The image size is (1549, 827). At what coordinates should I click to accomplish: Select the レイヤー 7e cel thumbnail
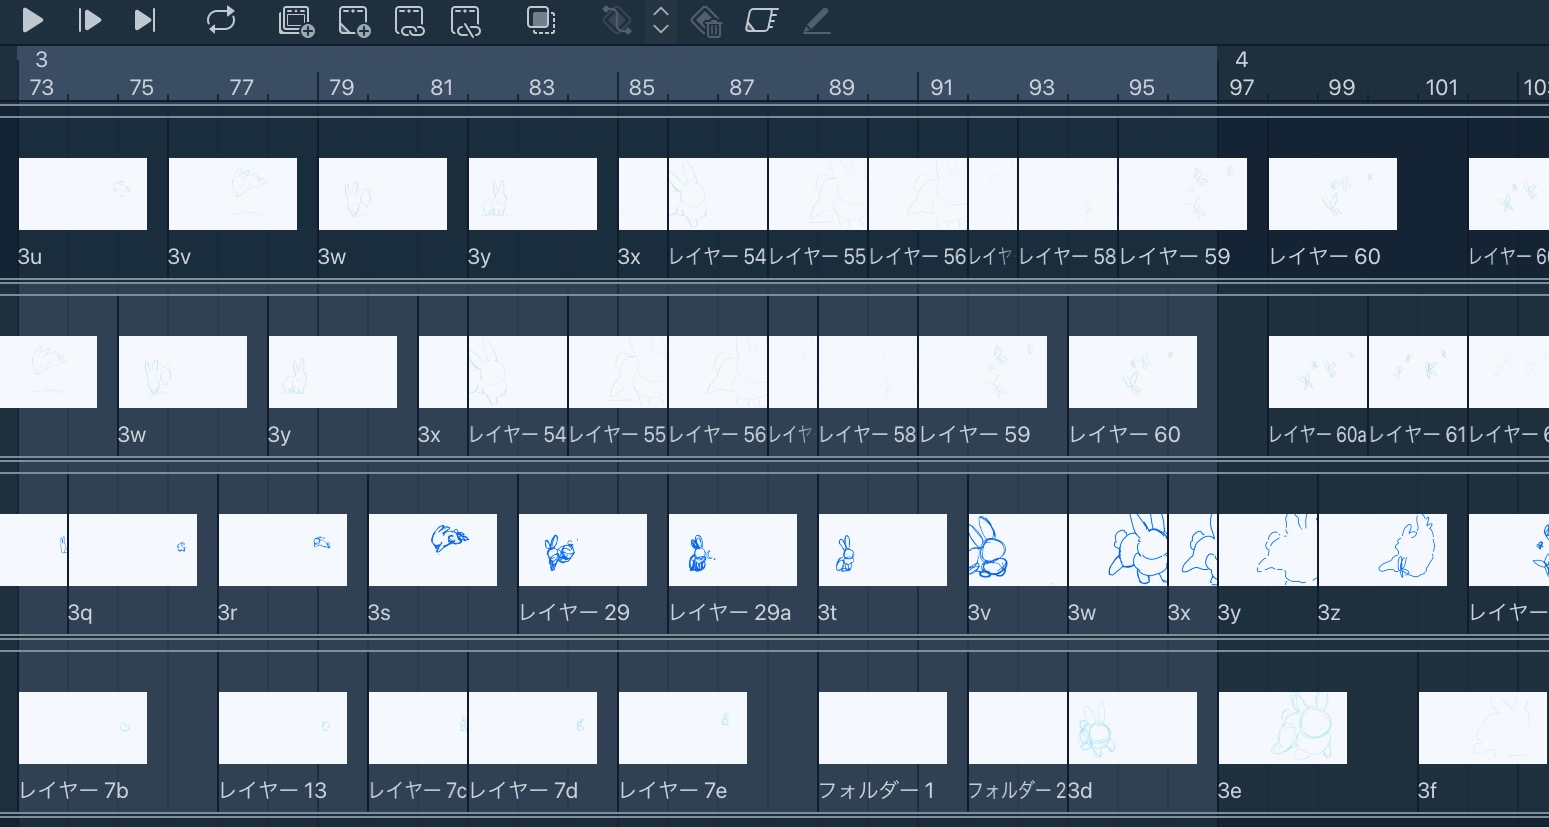[x=683, y=728]
